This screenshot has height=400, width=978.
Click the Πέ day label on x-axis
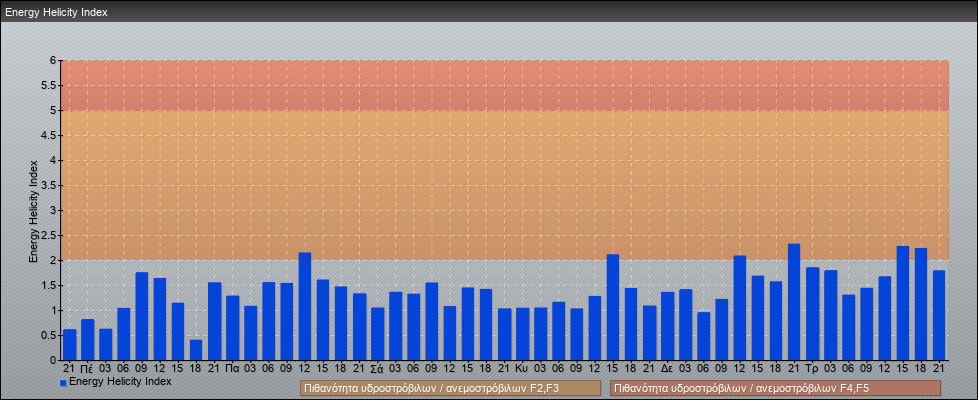tap(87, 368)
